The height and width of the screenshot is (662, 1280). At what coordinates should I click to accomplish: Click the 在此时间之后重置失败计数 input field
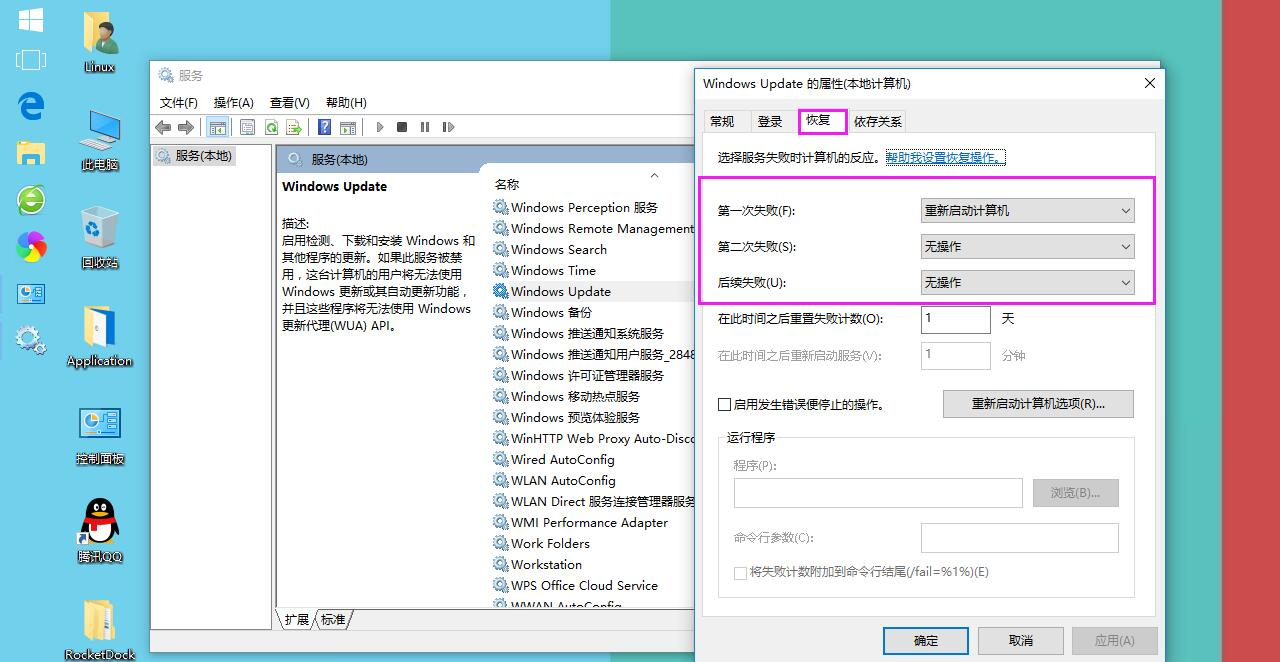[956, 319]
